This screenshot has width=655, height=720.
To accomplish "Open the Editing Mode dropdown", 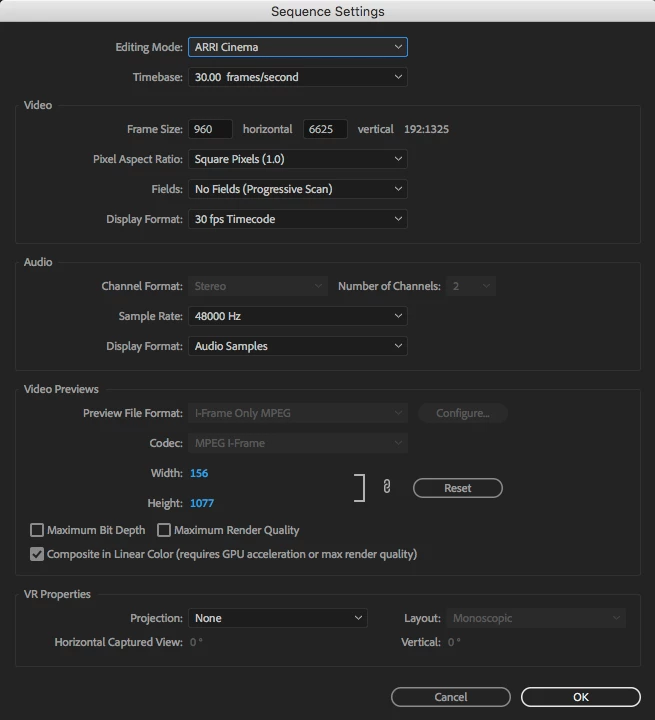I will click(298, 47).
